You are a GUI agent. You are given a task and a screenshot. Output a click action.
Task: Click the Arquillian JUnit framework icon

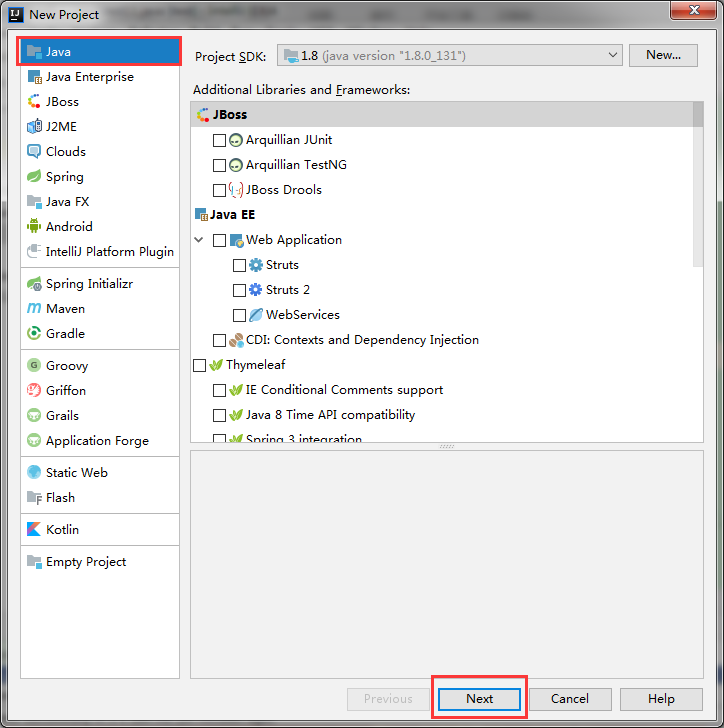pos(236,140)
